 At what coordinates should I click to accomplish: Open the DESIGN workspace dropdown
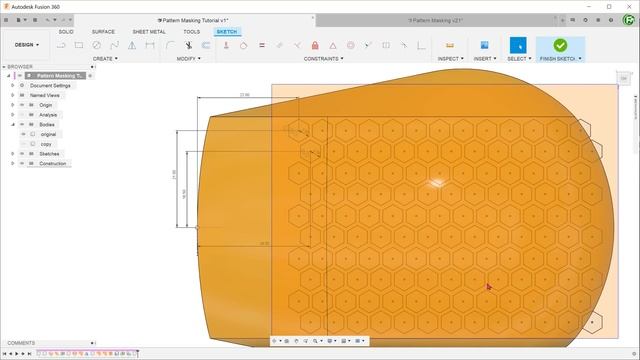[27, 45]
